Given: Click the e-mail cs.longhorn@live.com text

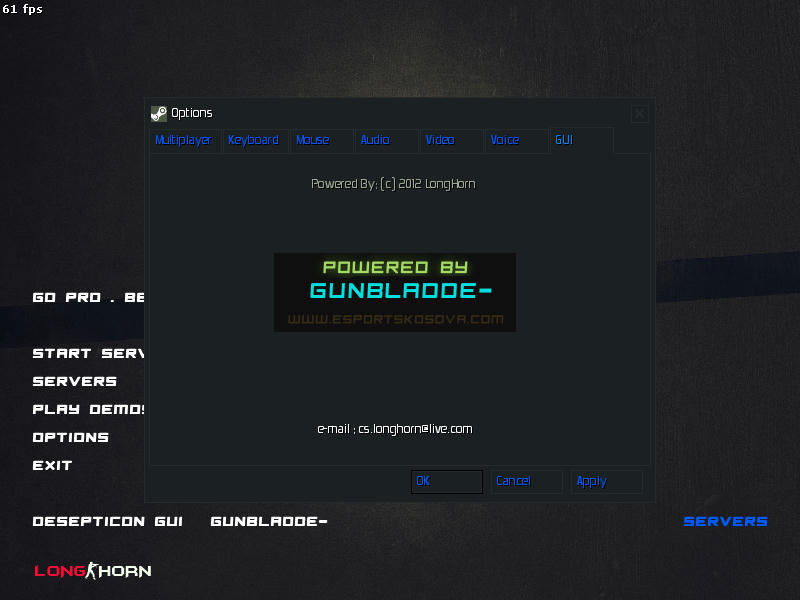Looking at the screenshot, I should point(395,429).
